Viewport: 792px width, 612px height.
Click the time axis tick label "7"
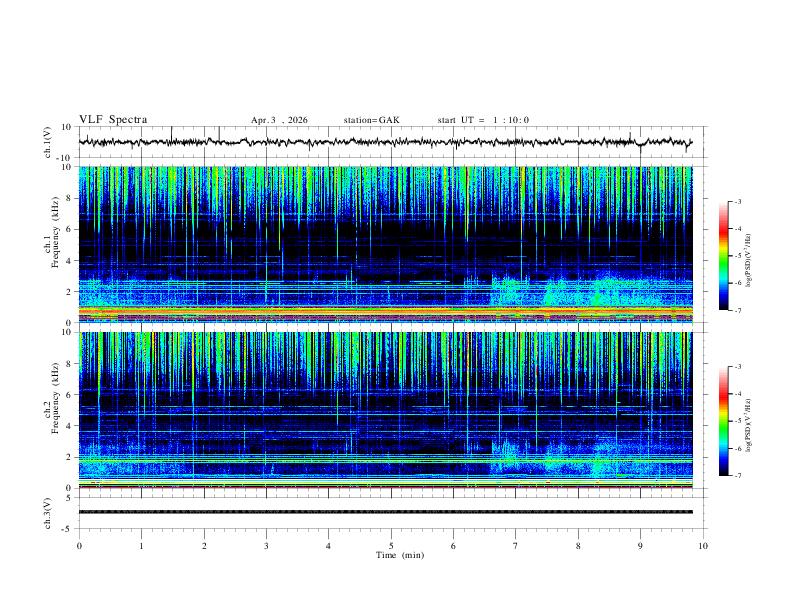click(x=516, y=546)
